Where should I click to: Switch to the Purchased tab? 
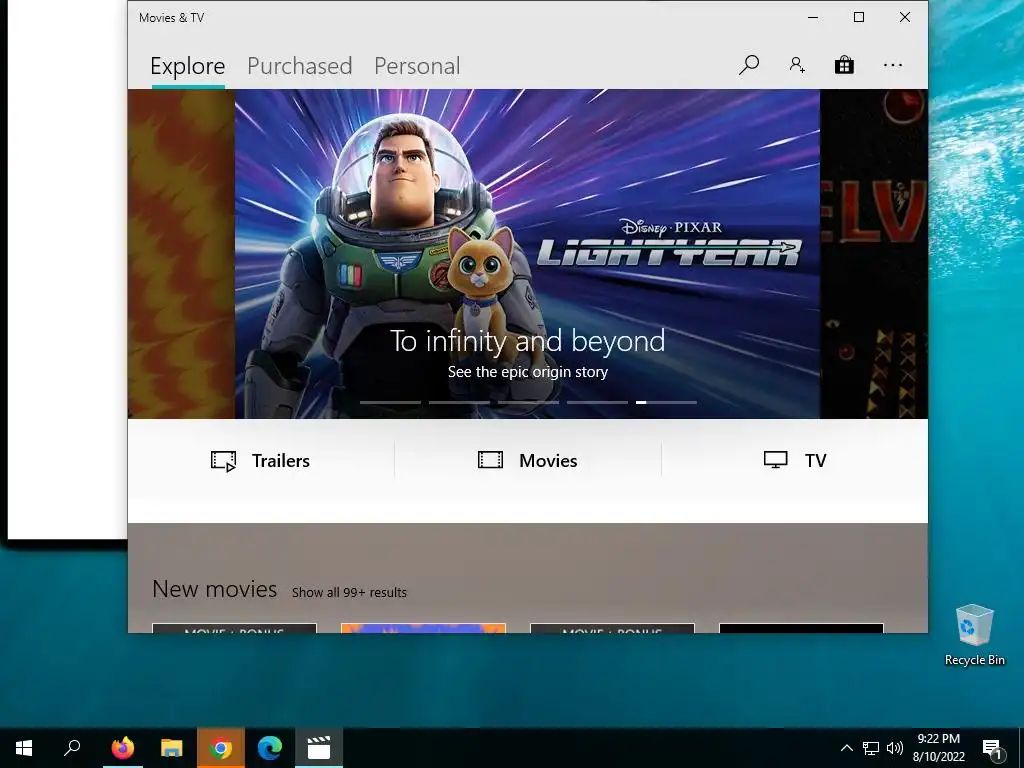tap(299, 66)
